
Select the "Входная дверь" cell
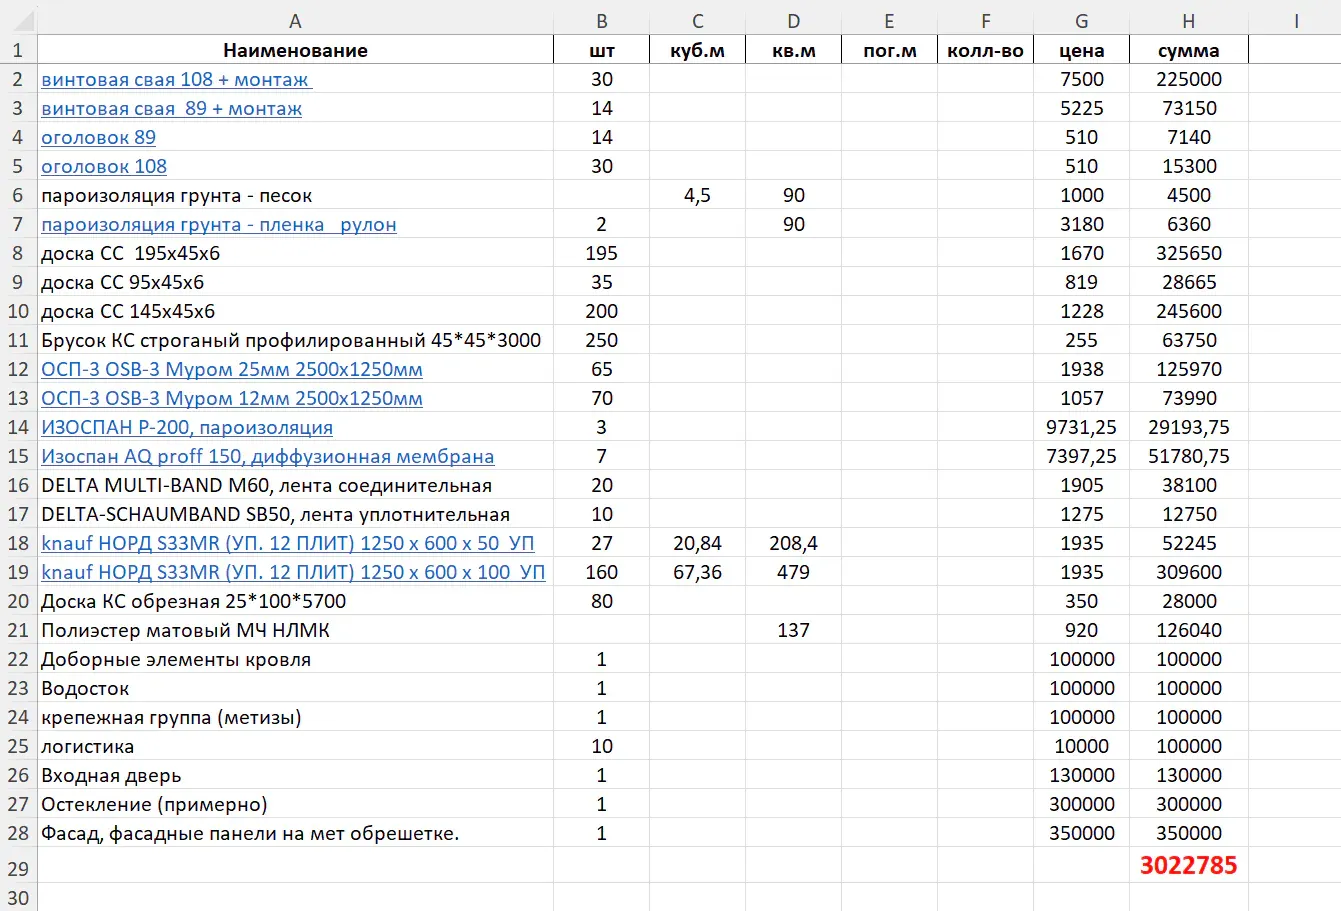[295, 776]
